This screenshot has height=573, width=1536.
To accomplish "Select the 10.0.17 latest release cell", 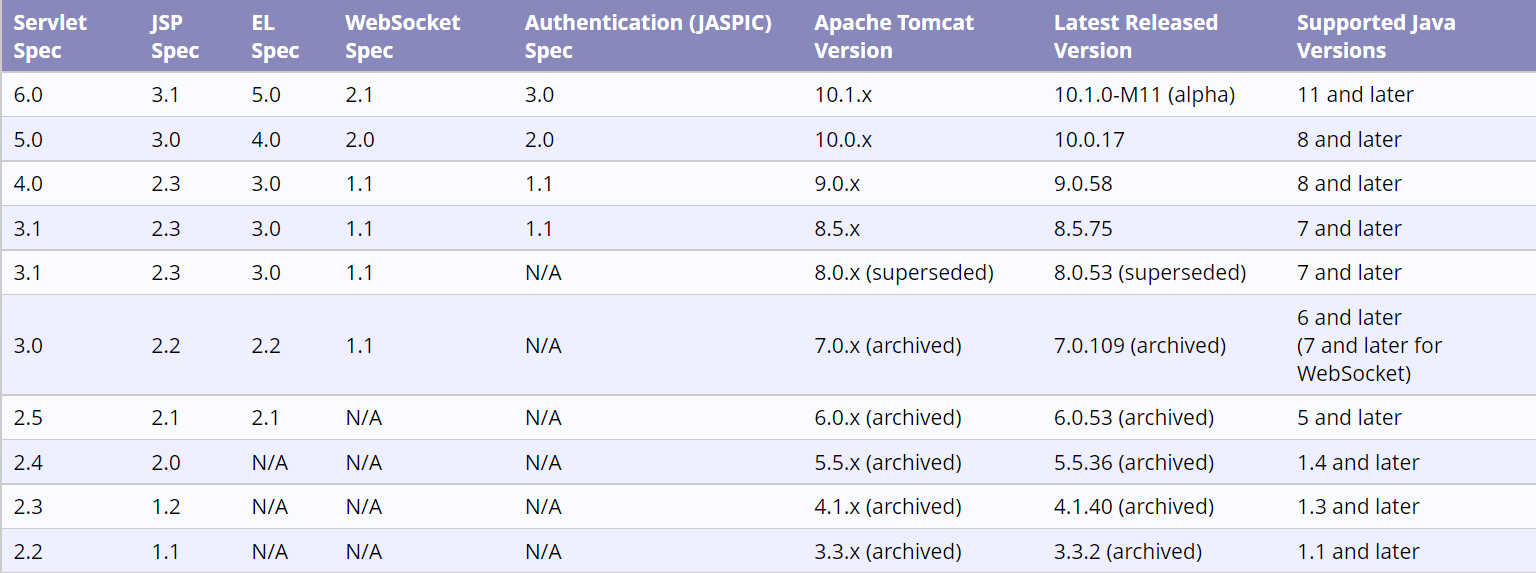I will coord(1089,140).
